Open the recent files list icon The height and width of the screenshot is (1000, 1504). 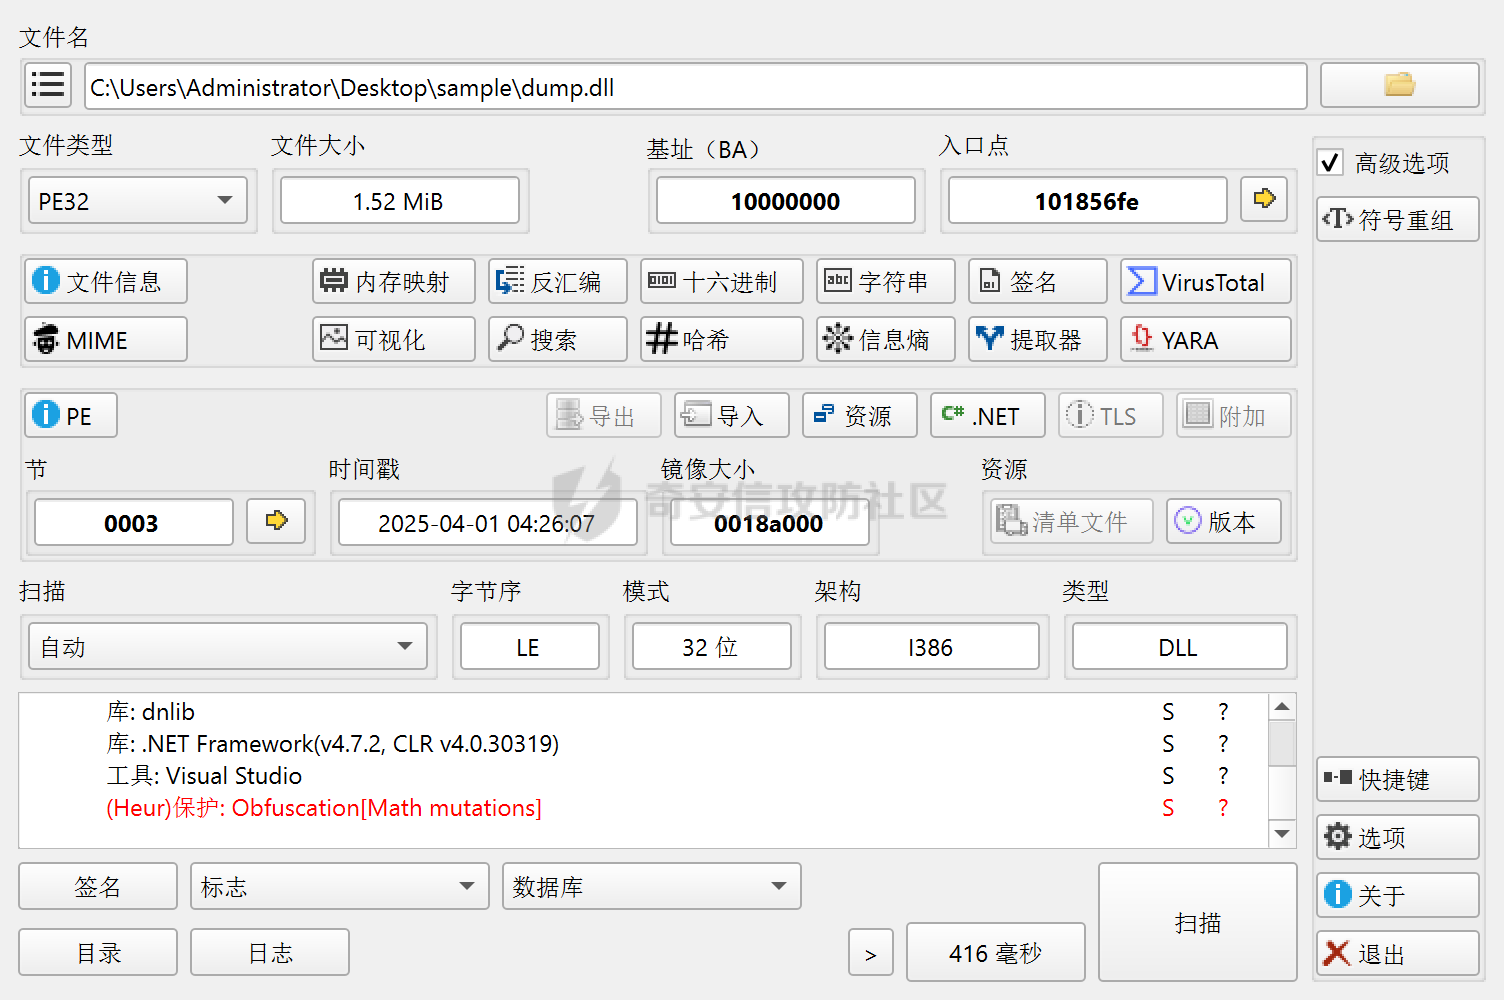(x=47, y=86)
